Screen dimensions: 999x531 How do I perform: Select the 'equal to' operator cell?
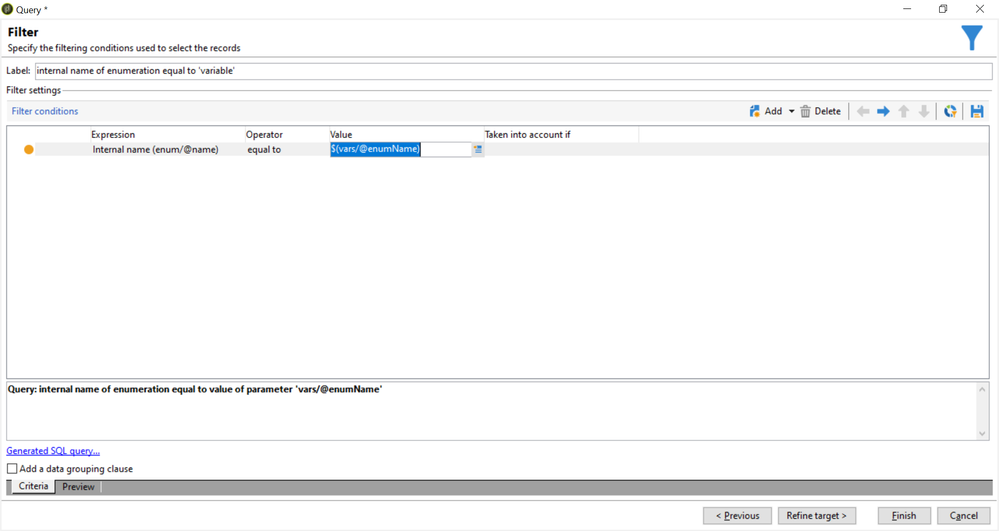pos(264,150)
